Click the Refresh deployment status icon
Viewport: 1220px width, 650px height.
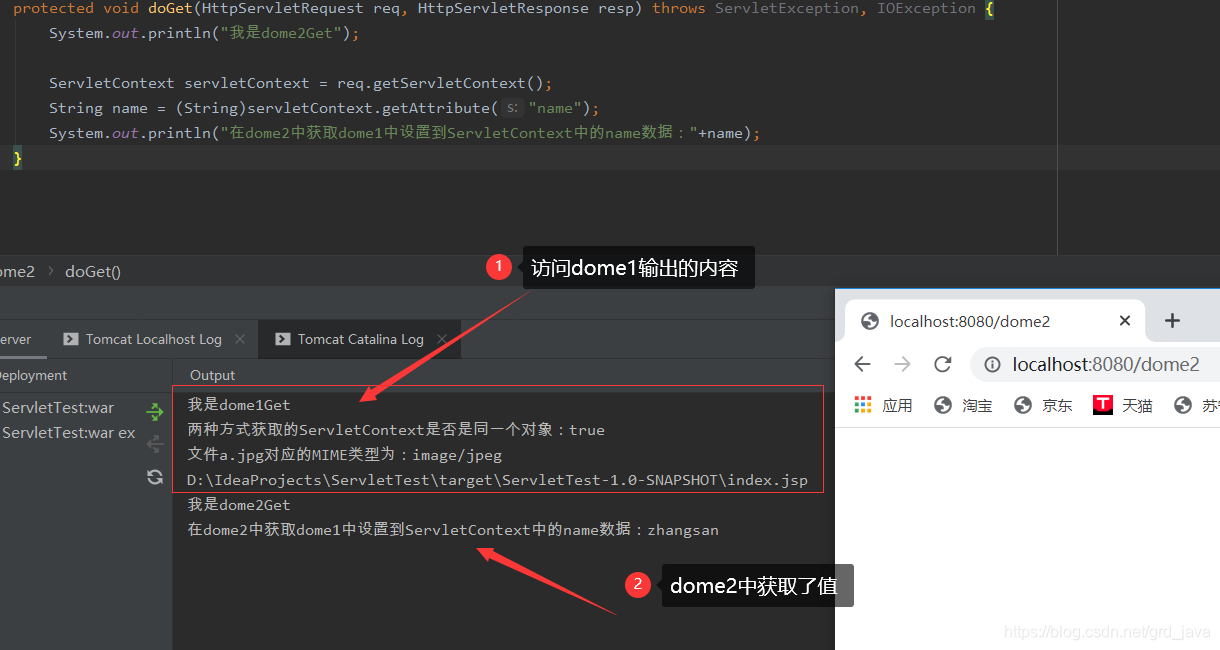coord(155,477)
